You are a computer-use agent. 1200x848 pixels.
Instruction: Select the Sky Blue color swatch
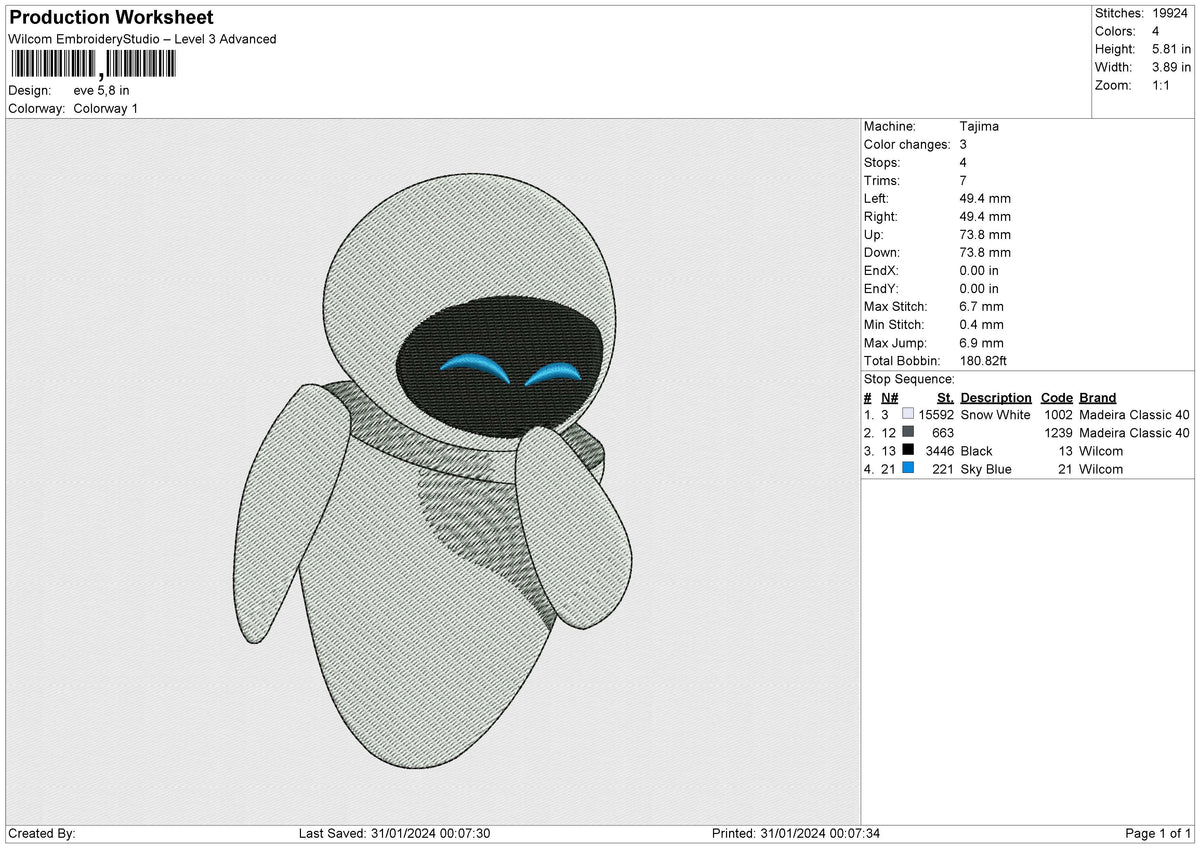(908, 468)
